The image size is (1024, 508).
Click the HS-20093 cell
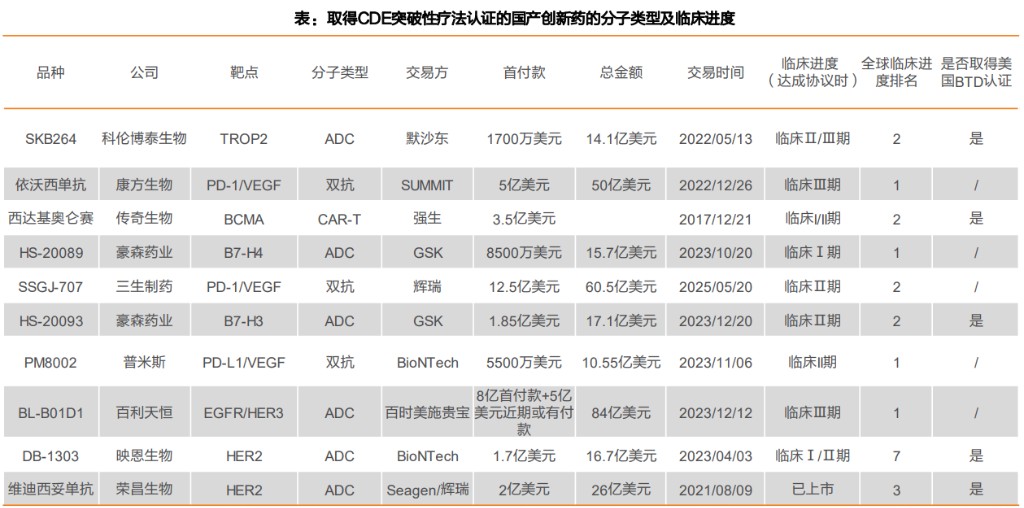click(51, 321)
